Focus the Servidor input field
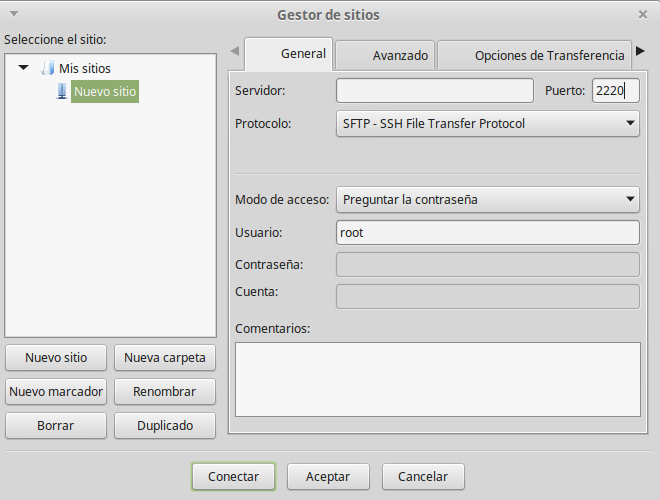Viewport: 660px width, 500px height. (434, 91)
